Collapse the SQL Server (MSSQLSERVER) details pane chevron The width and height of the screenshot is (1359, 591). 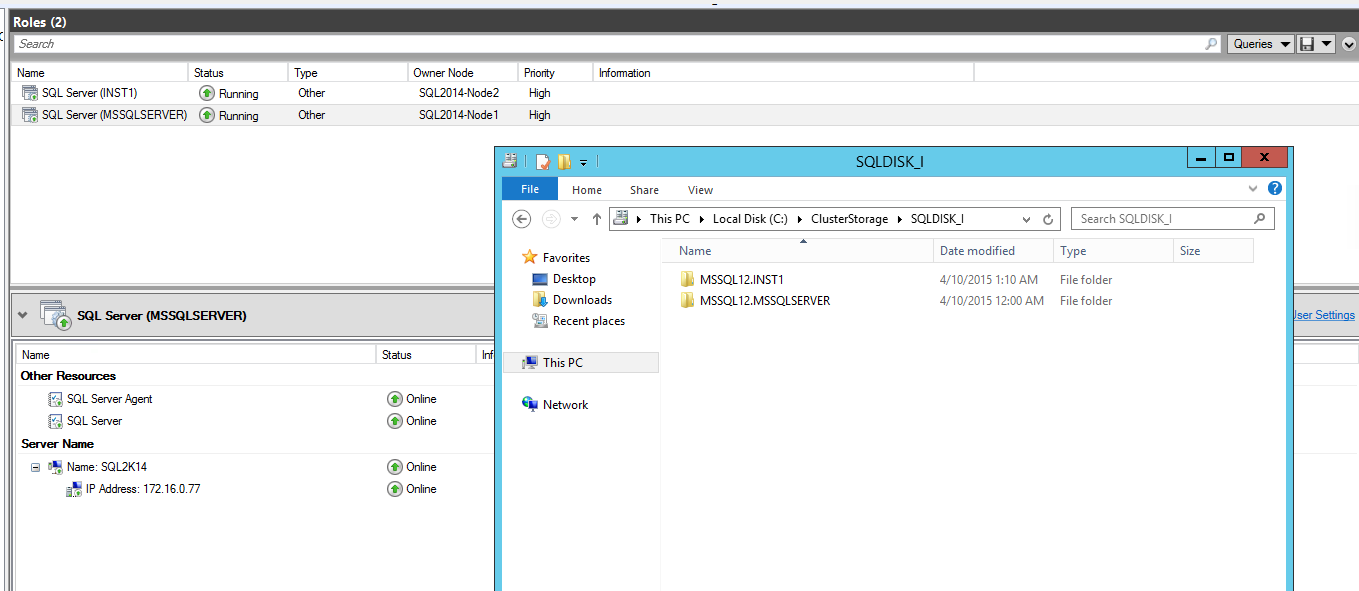23,315
